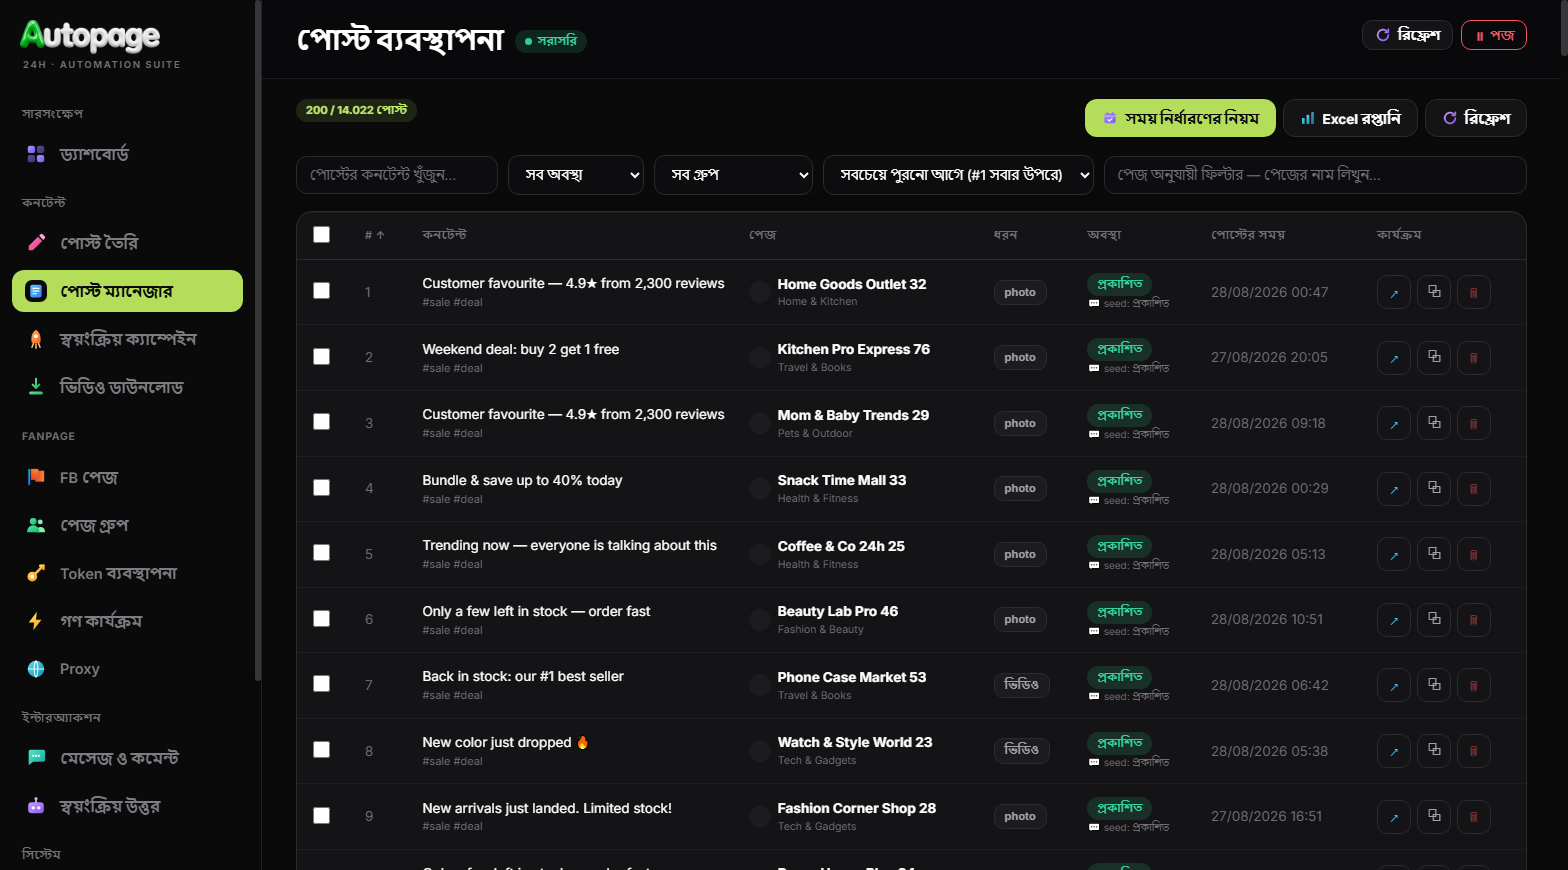The height and width of the screenshot is (870, 1568).
Task: Open the সবচেয়ে পুরনো আগে sort order dropdown
Action: pos(958,175)
